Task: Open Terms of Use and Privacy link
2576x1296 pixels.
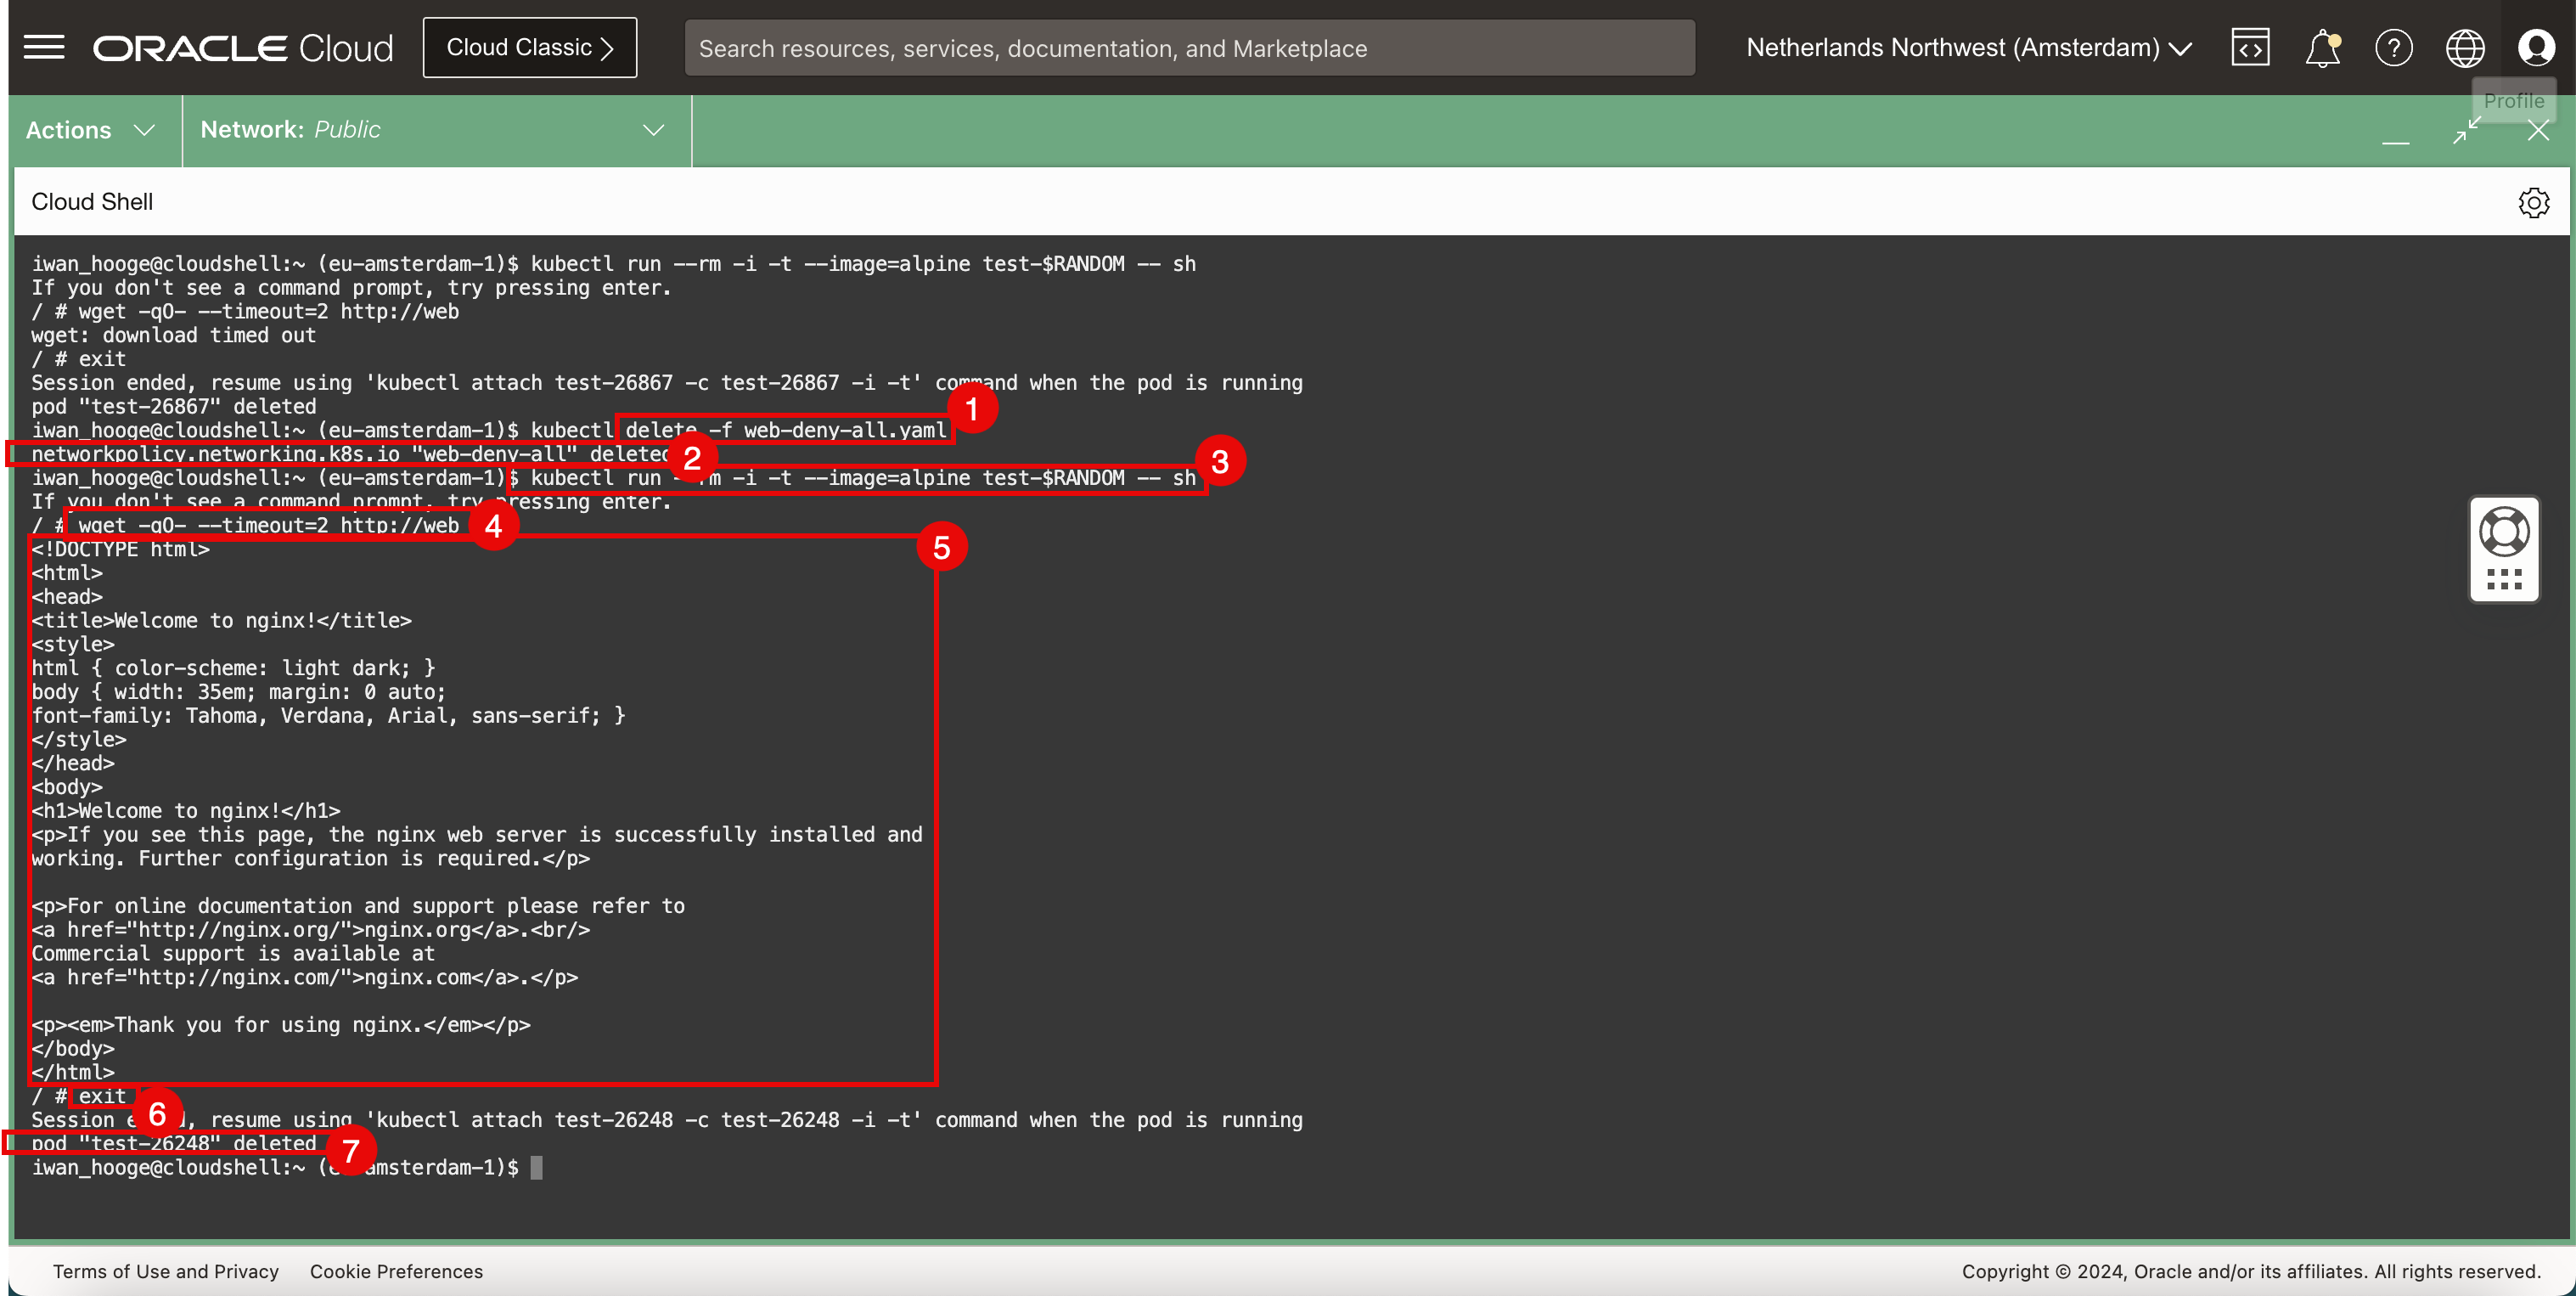Action: coord(165,1271)
